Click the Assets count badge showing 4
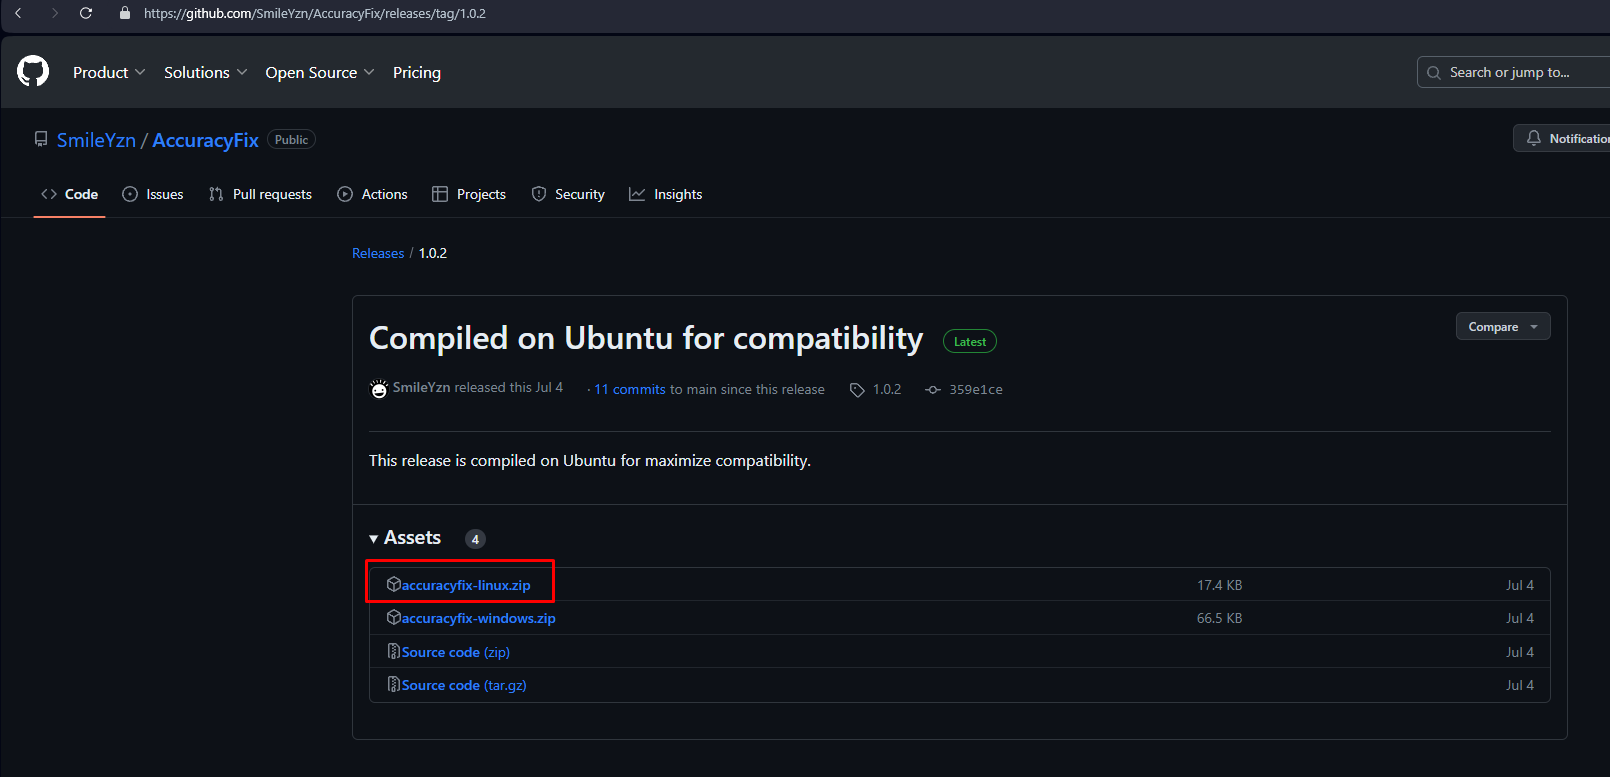This screenshot has height=777, width=1610. point(475,539)
